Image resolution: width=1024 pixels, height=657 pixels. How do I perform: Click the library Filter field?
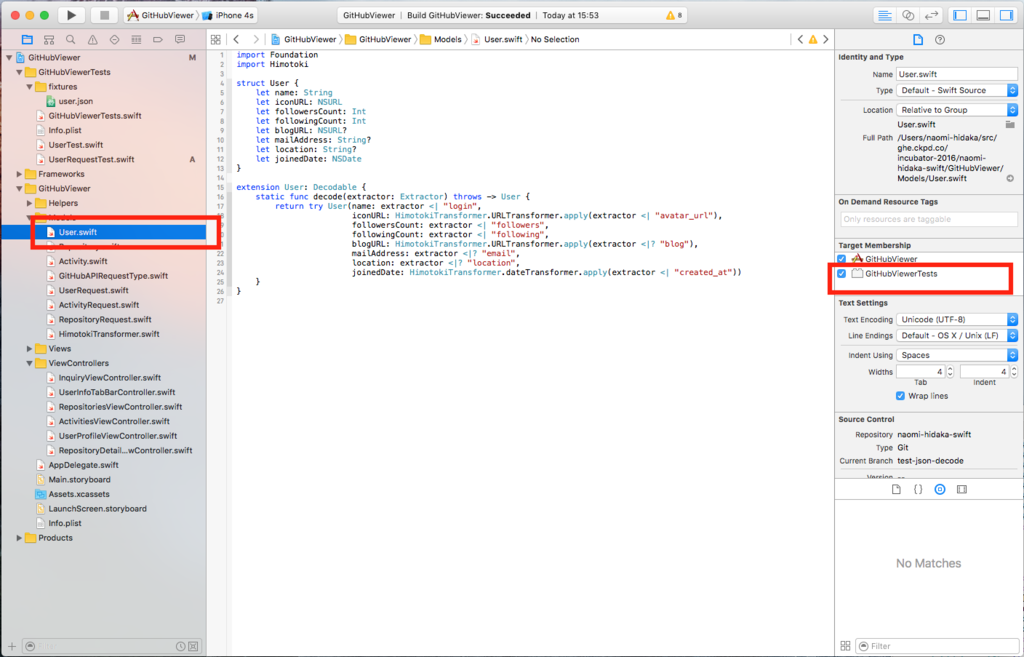click(x=936, y=646)
